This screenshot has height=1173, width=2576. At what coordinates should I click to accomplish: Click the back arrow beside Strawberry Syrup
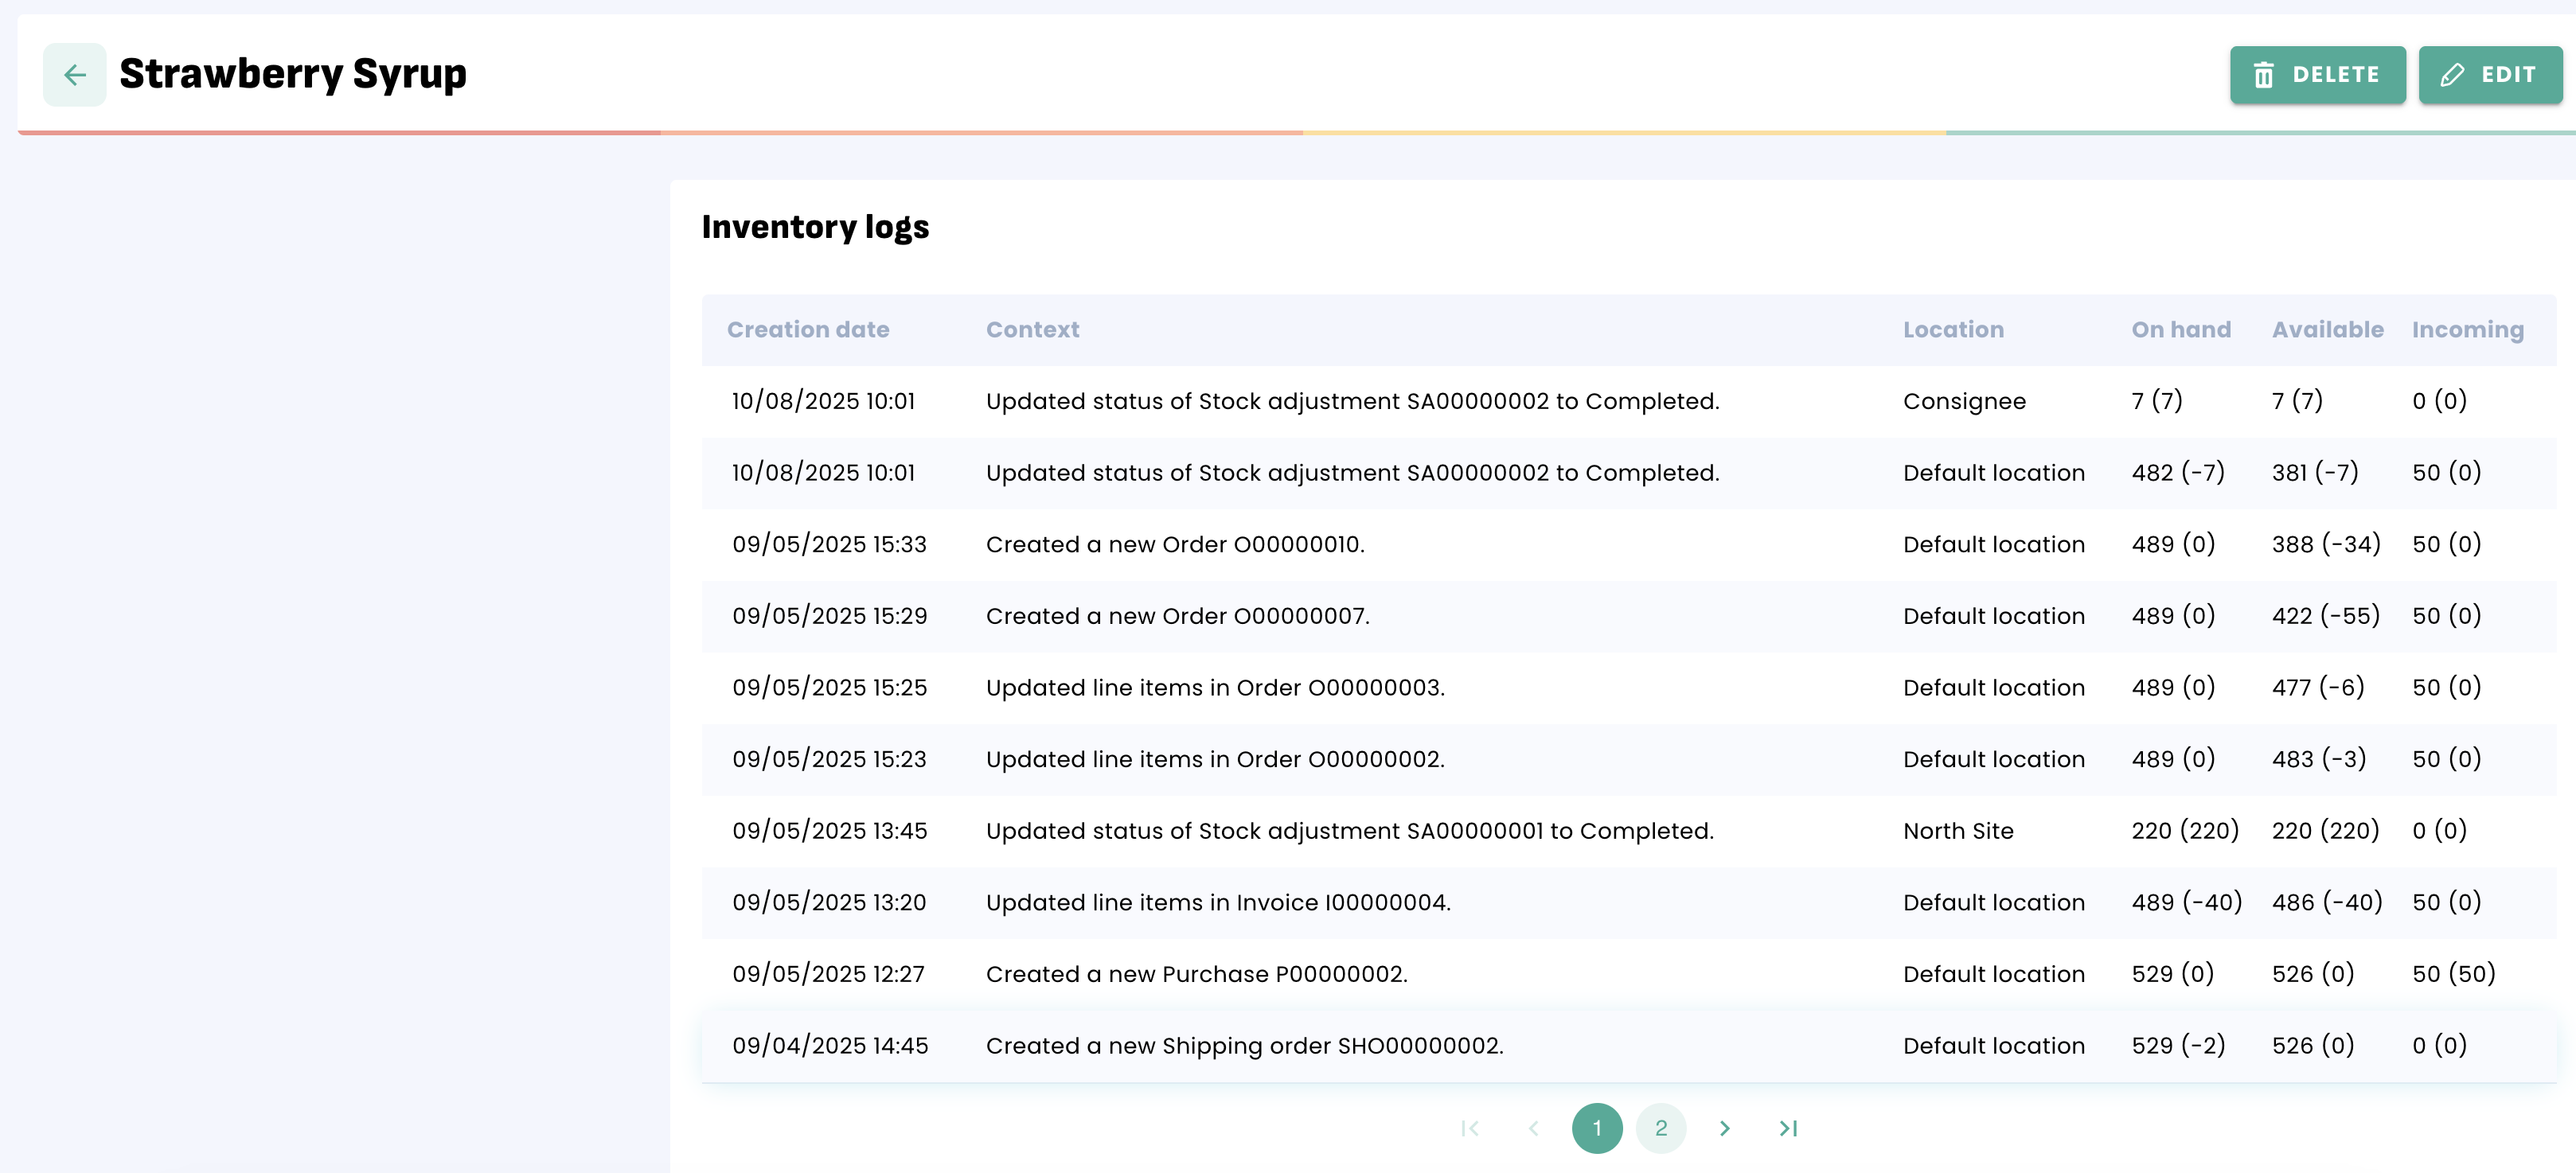(x=74, y=75)
